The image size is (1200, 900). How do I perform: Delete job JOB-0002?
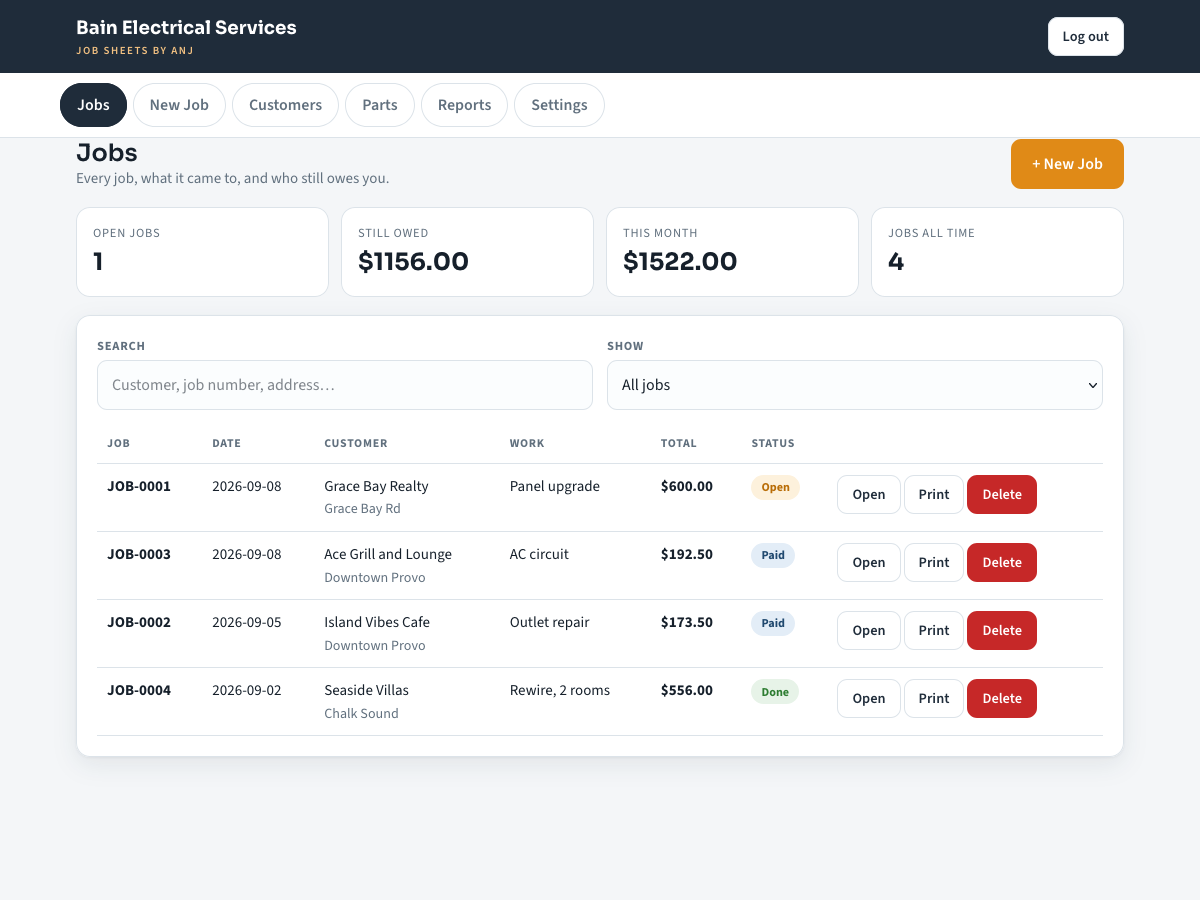(1002, 630)
